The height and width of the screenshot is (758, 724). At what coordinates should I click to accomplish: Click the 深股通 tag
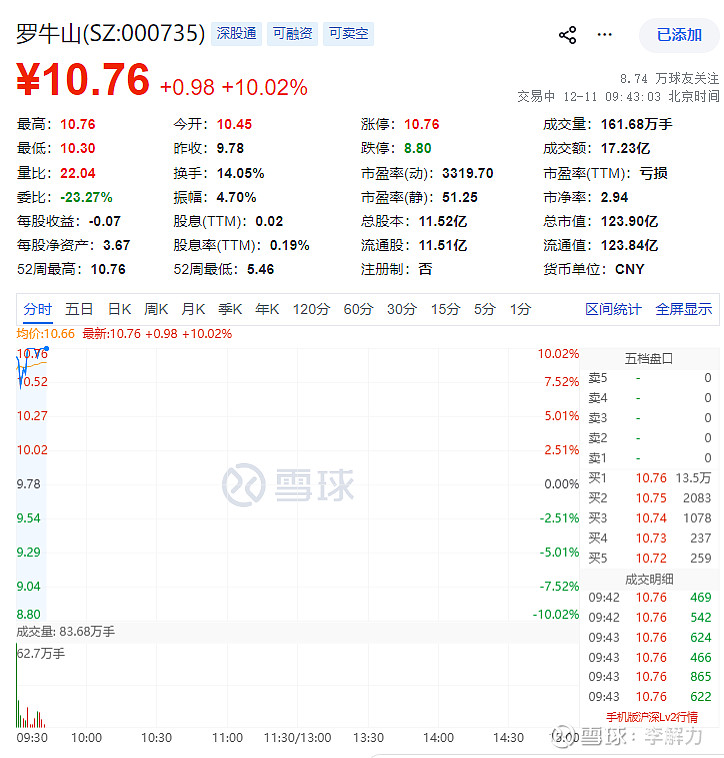(236, 33)
